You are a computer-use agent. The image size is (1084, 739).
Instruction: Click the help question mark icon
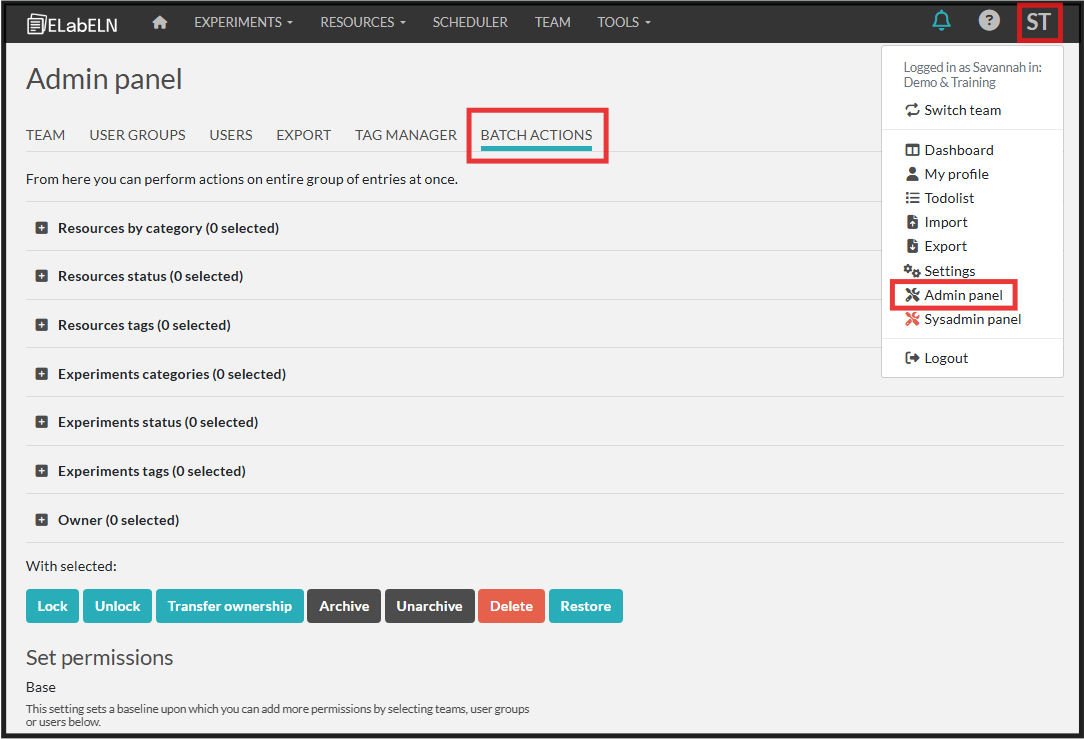[989, 21]
